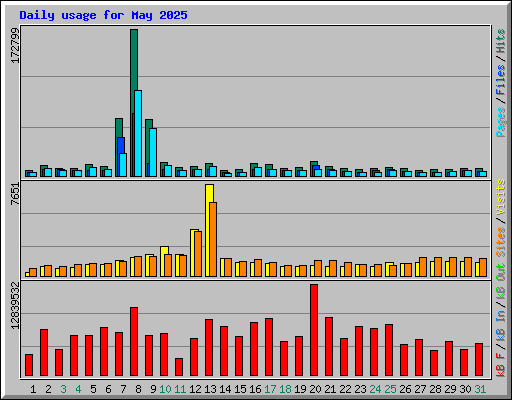Screen dimensions: 512x400
Task: Click the green day 25 axis label
Action: (390, 389)
